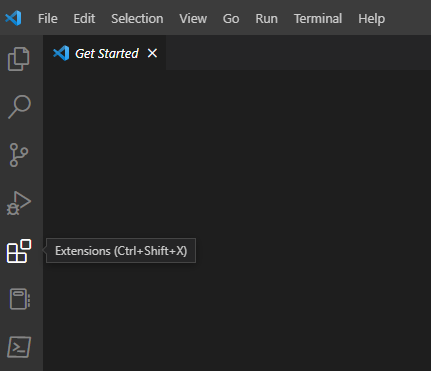Open the terminal icon in activity bar
The image size is (431, 371).
[19, 347]
